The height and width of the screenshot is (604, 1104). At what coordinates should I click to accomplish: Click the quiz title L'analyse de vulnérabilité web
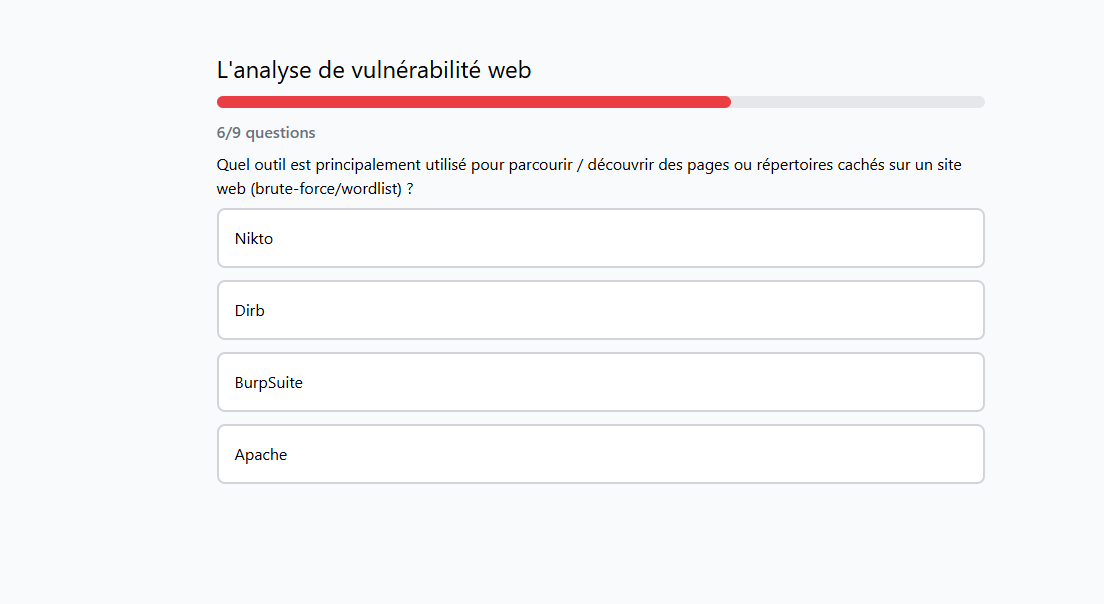(374, 70)
